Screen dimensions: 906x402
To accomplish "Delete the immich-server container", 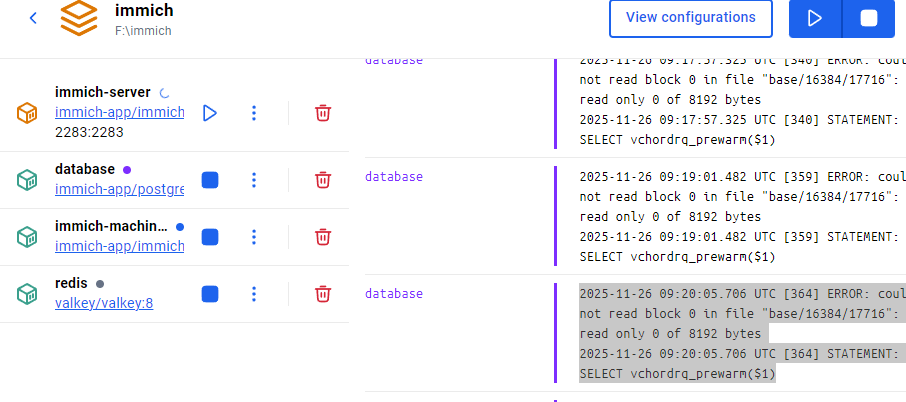I will pos(323,113).
